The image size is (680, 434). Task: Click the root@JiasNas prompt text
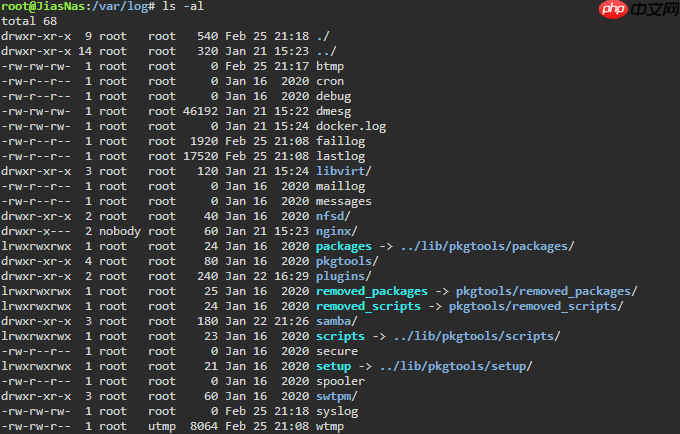43,6
